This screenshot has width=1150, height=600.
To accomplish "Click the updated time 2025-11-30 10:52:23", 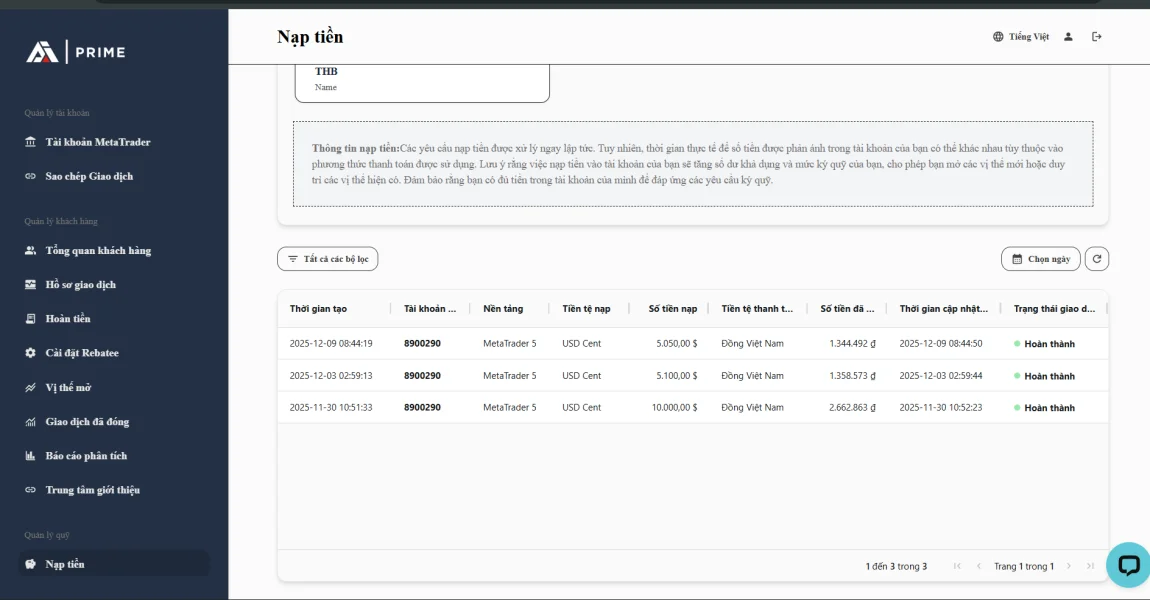I will [x=941, y=407].
